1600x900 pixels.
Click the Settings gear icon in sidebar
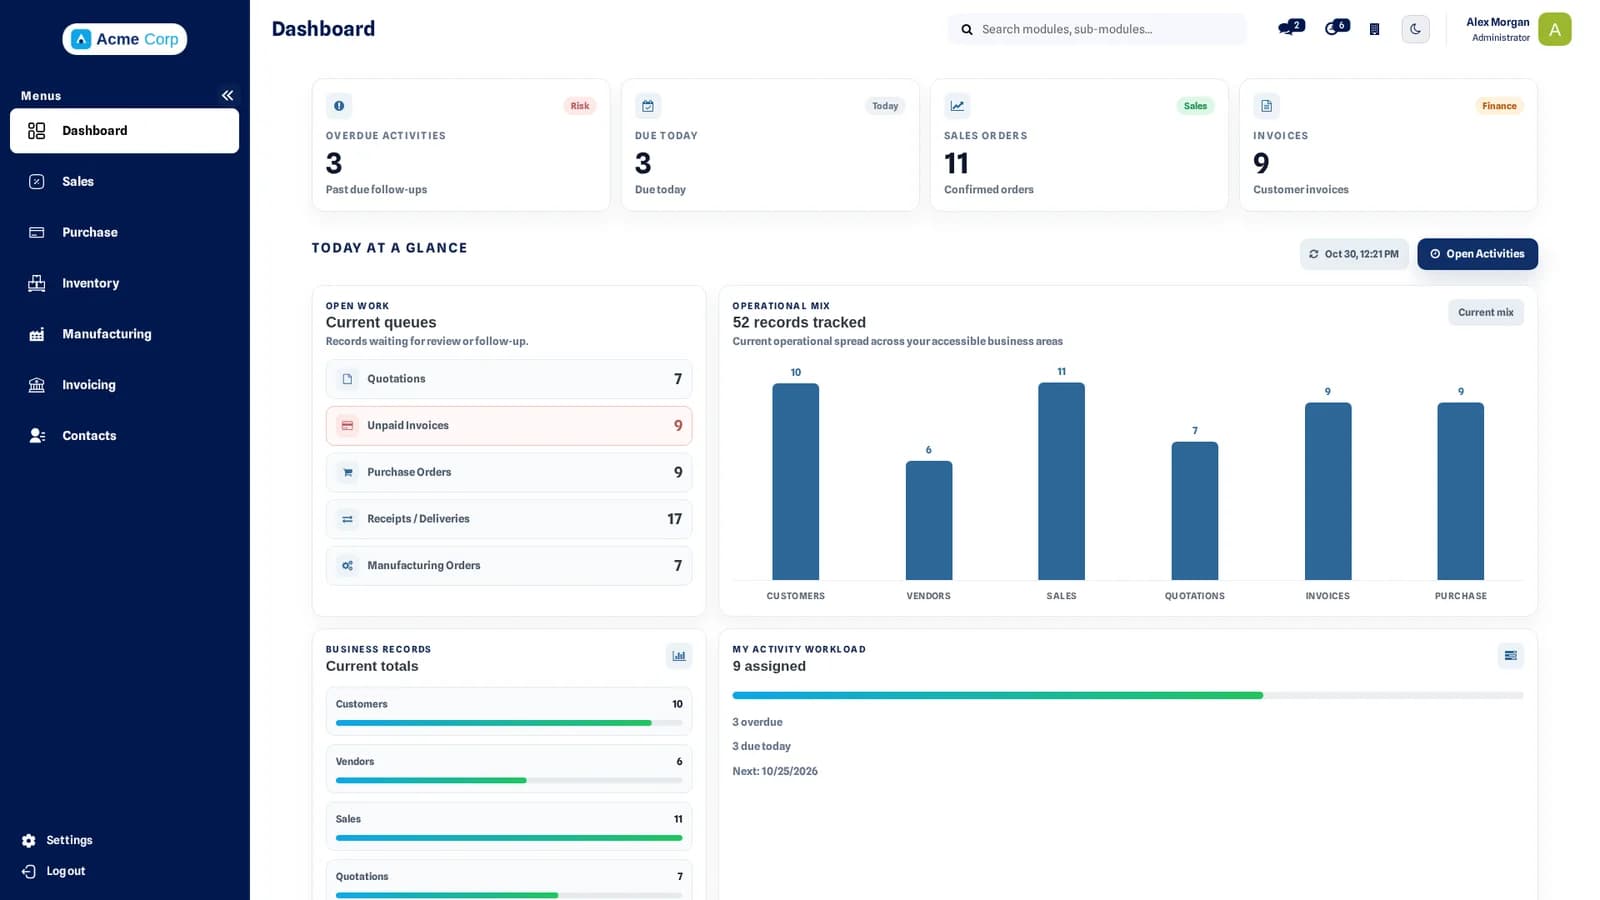pyautogui.click(x=29, y=841)
